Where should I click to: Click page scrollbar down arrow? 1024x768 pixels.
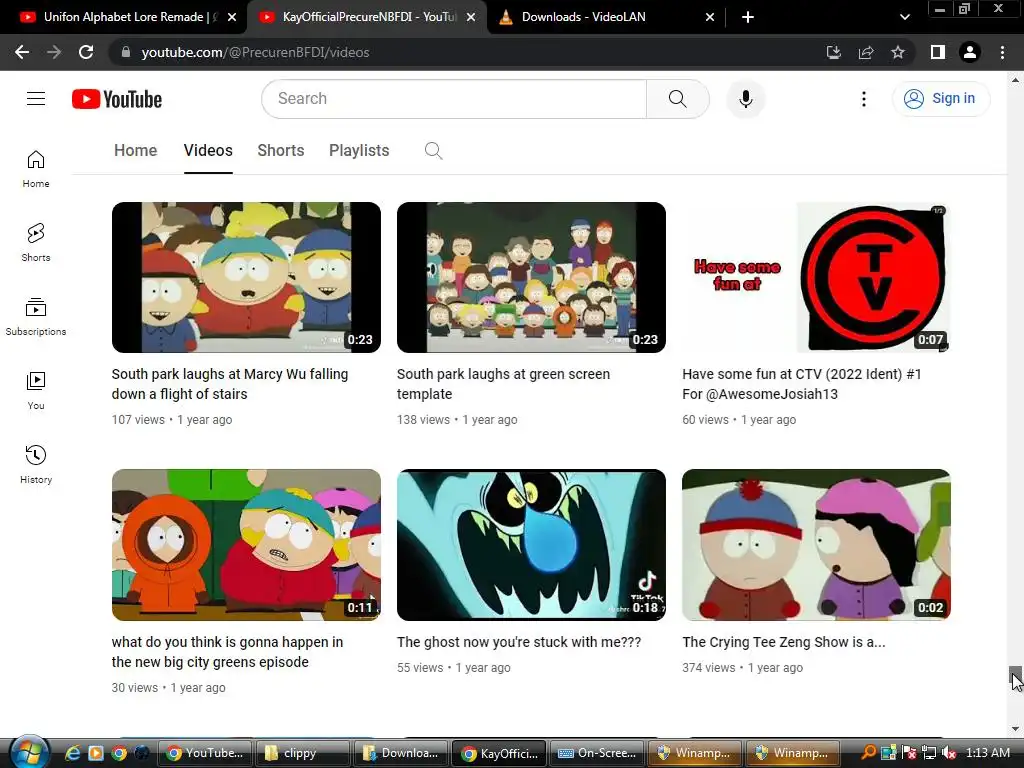[x=1016, y=729]
